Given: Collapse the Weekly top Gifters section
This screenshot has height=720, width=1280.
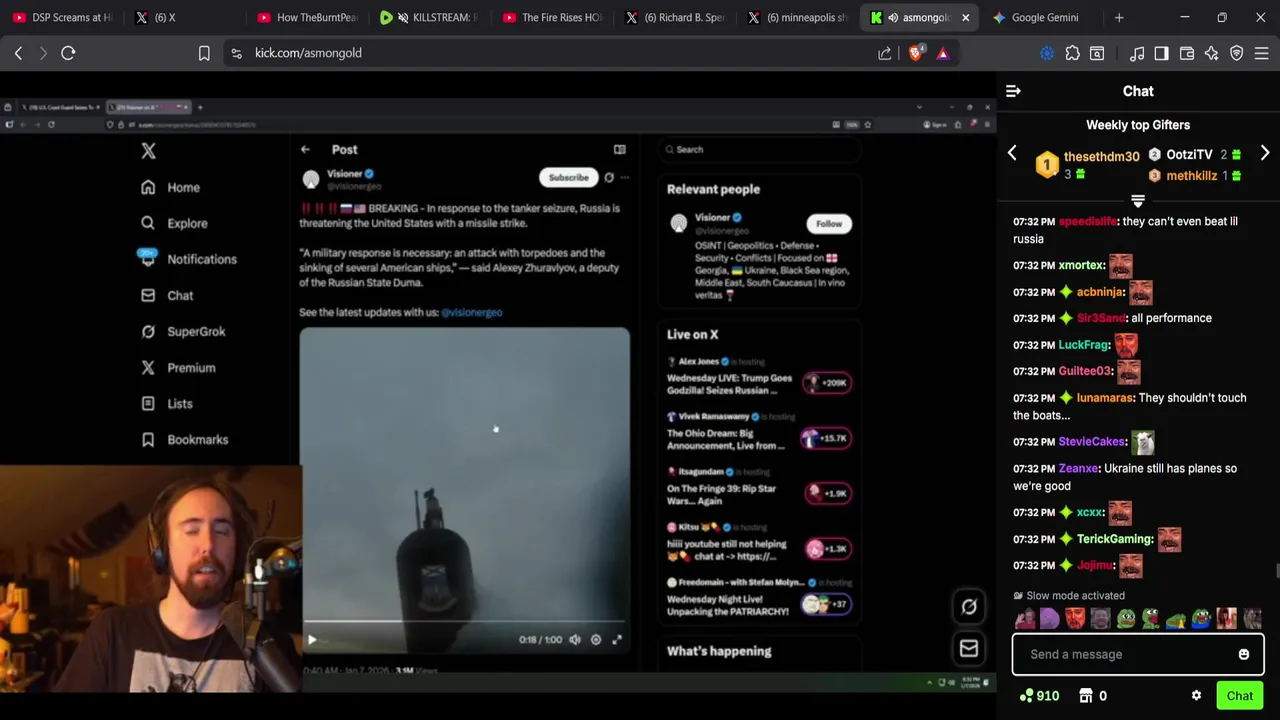Looking at the screenshot, I should pyautogui.click(x=1138, y=201).
